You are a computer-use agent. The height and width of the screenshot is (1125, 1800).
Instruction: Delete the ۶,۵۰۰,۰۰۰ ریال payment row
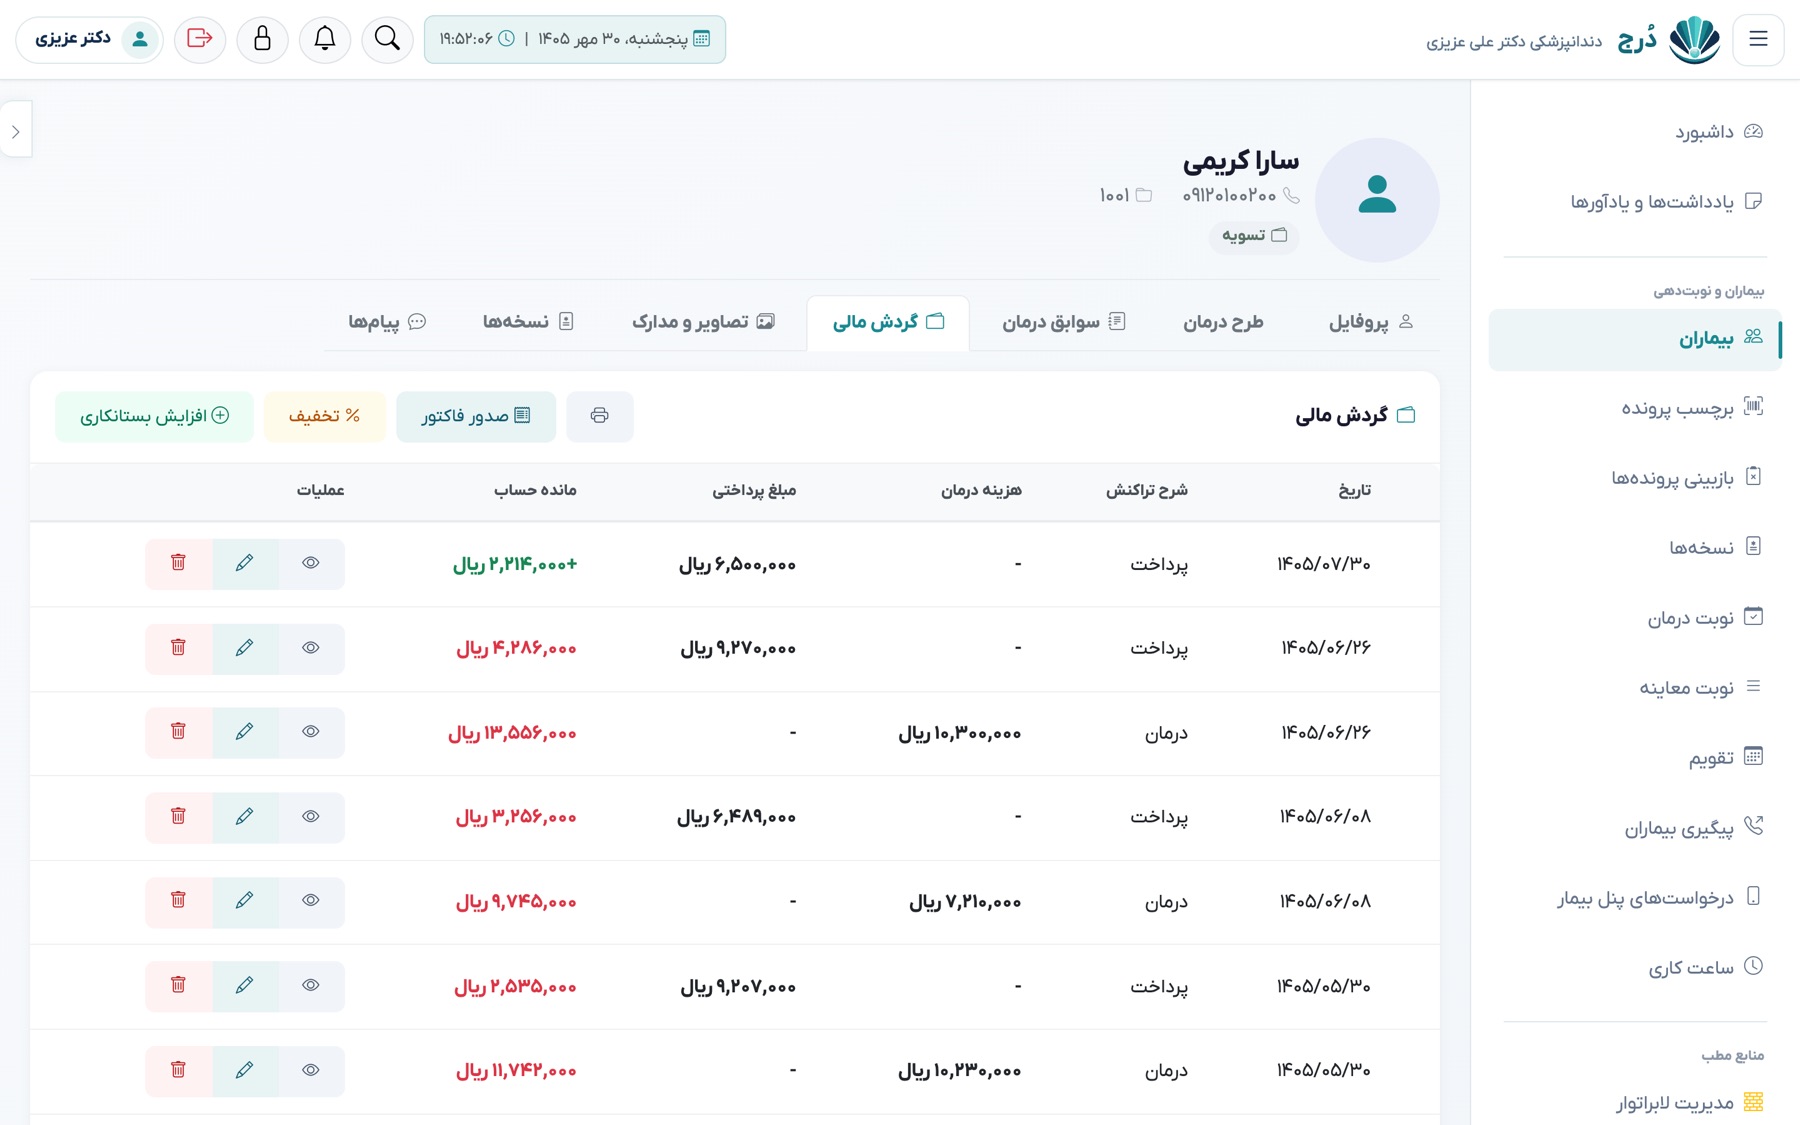coord(178,564)
